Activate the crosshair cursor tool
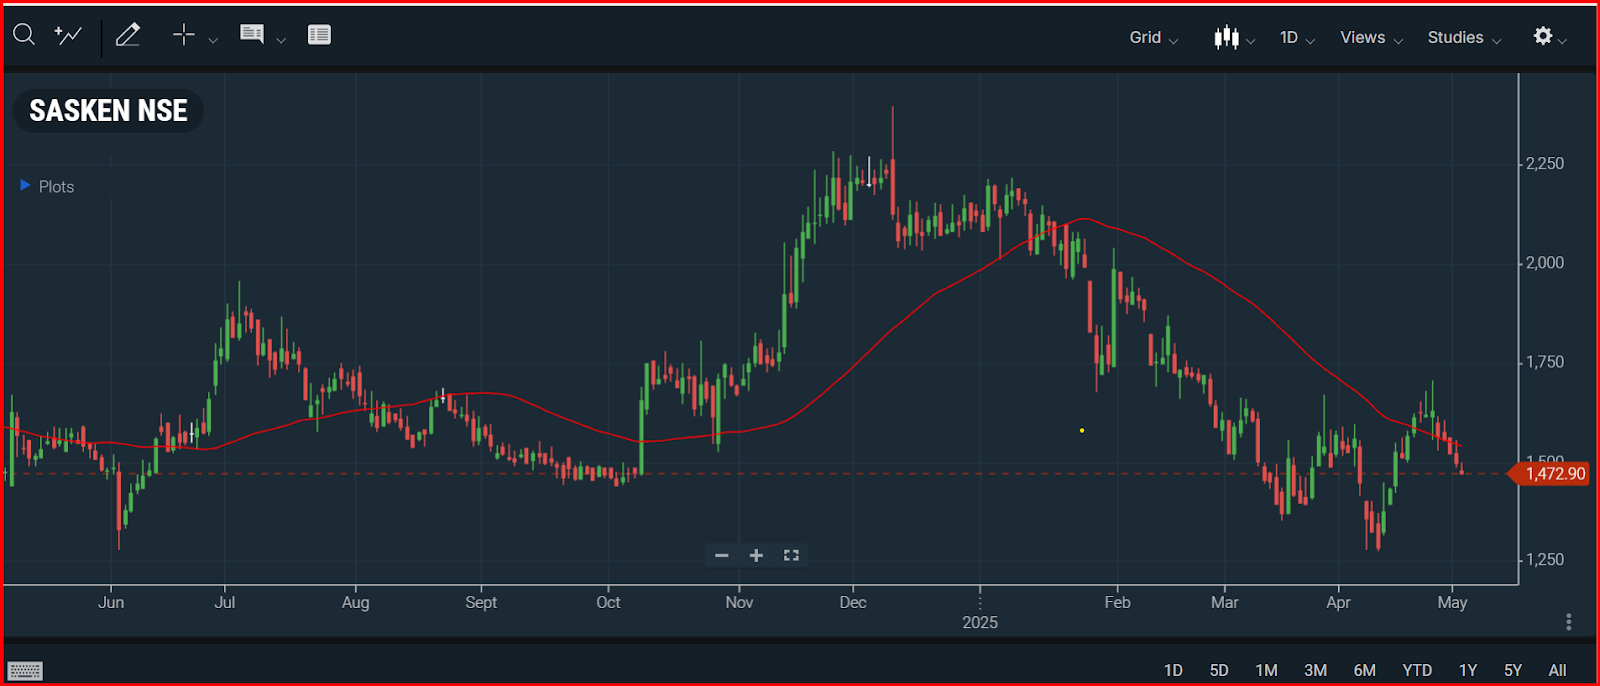 184,35
